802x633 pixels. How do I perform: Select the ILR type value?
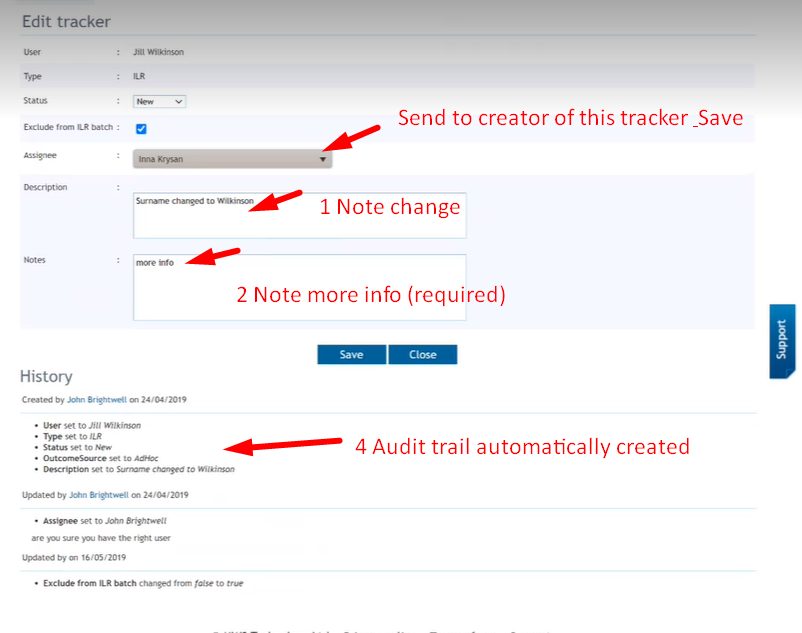(x=139, y=76)
